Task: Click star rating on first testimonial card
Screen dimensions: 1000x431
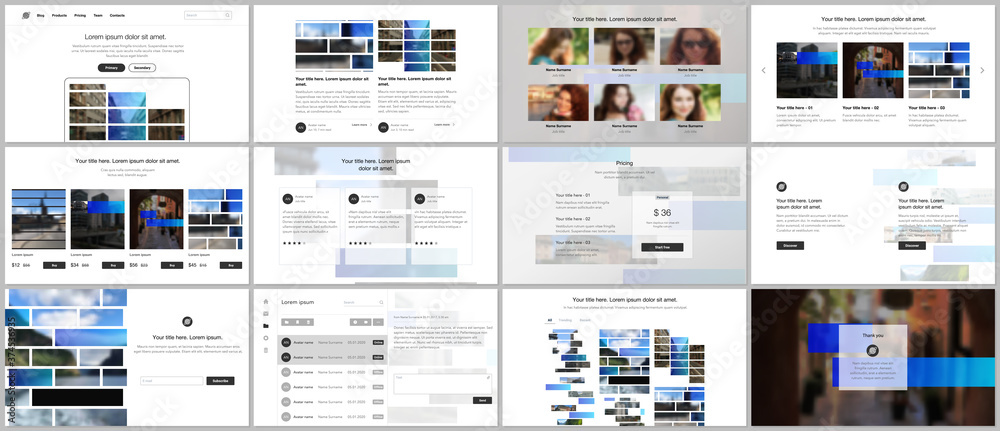Action: point(294,243)
